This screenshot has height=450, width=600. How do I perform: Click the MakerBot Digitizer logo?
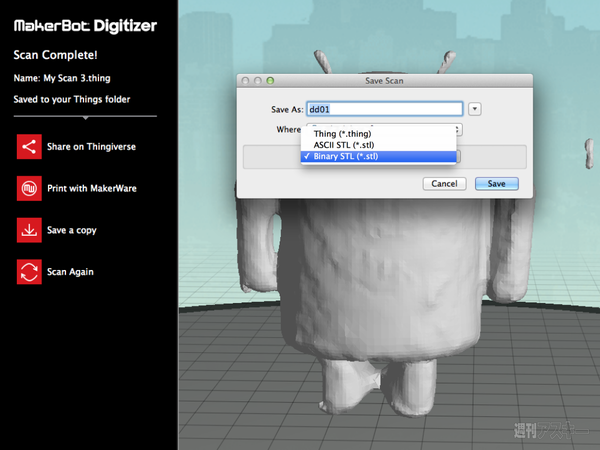(x=85, y=26)
